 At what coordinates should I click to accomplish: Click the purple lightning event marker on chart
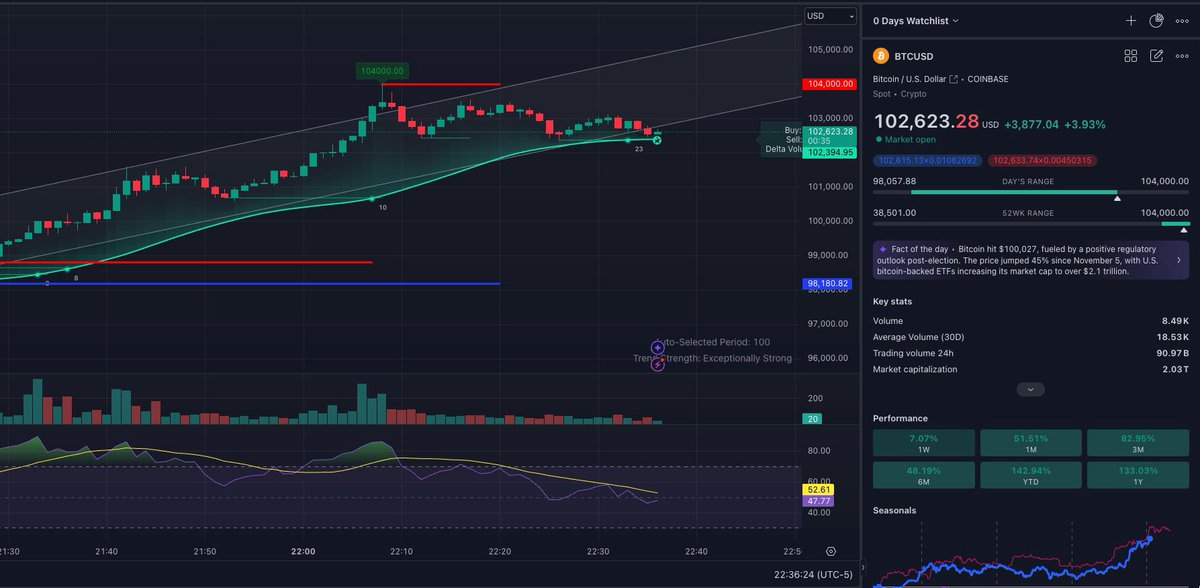(657, 364)
